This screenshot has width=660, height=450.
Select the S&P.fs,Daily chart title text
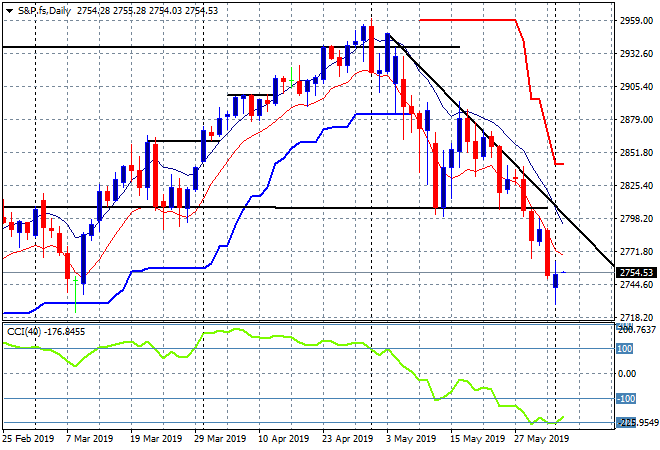(x=45, y=11)
